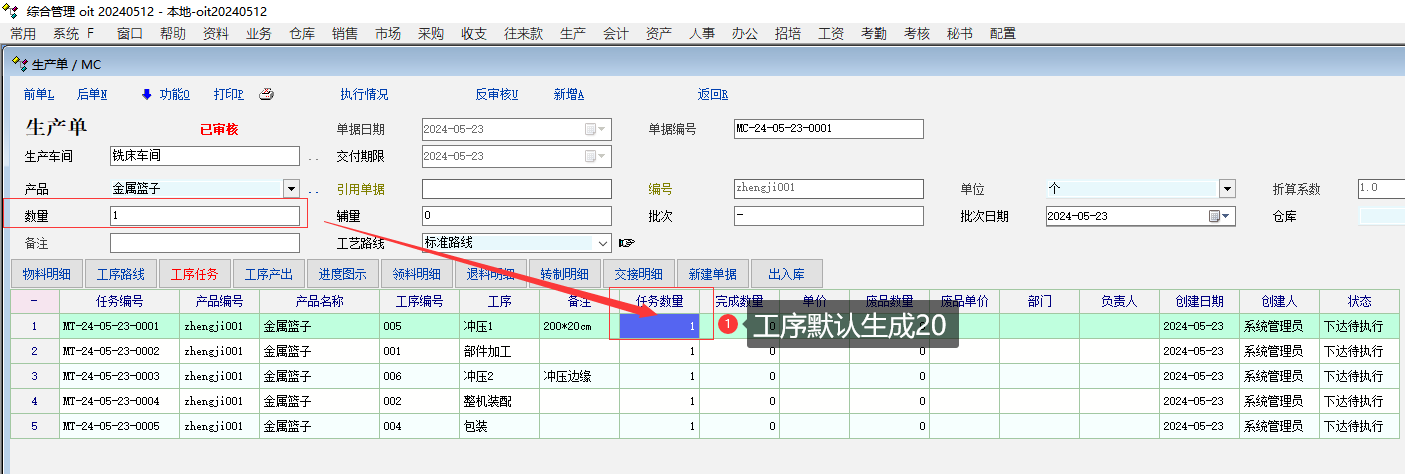Click the 反审核 link
Viewport: 1405px width, 474px height.
pos(496,95)
